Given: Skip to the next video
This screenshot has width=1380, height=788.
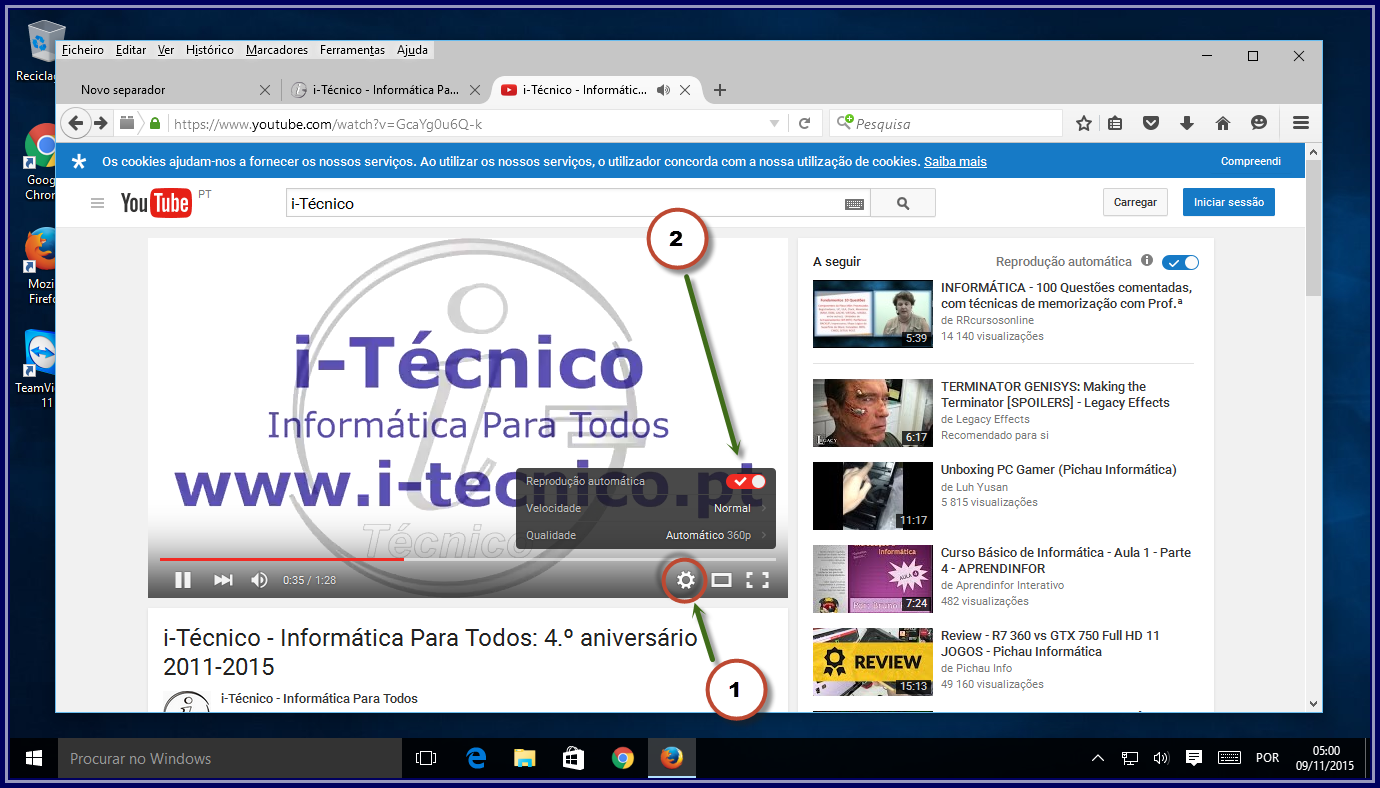Looking at the screenshot, I should pos(223,580).
